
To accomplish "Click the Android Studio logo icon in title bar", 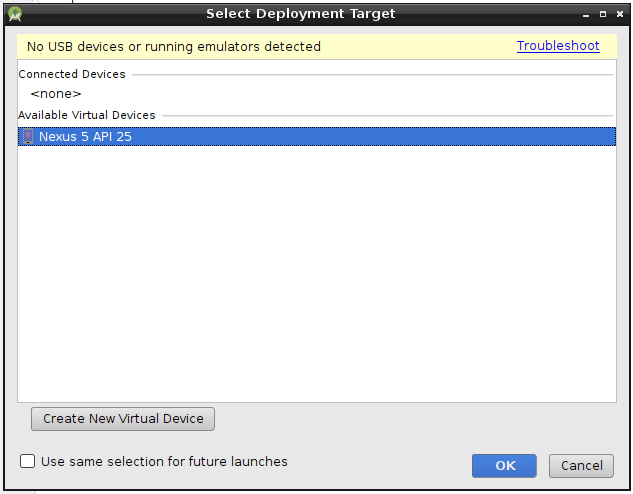I will tap(15, 14).
